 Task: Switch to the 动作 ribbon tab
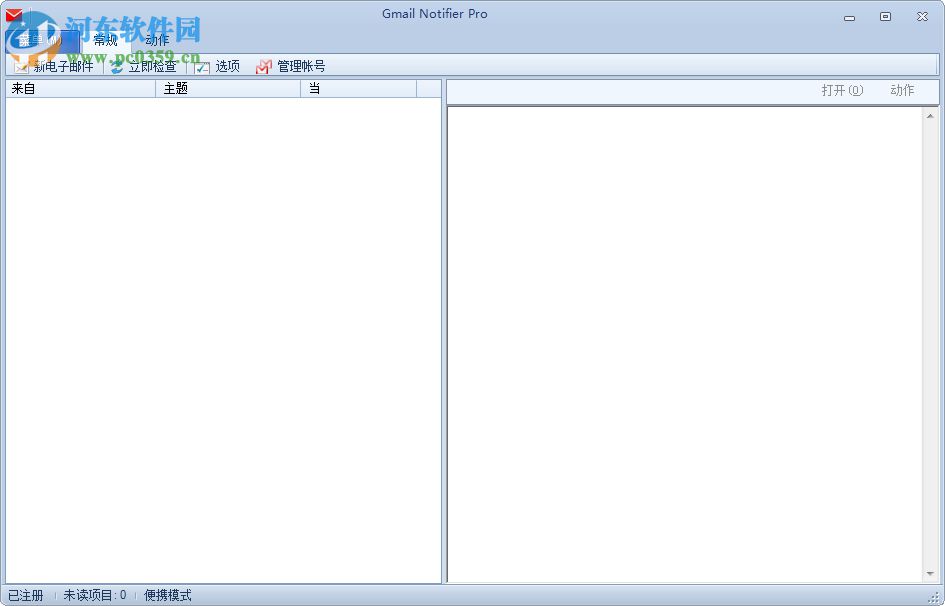pos(157,40)
